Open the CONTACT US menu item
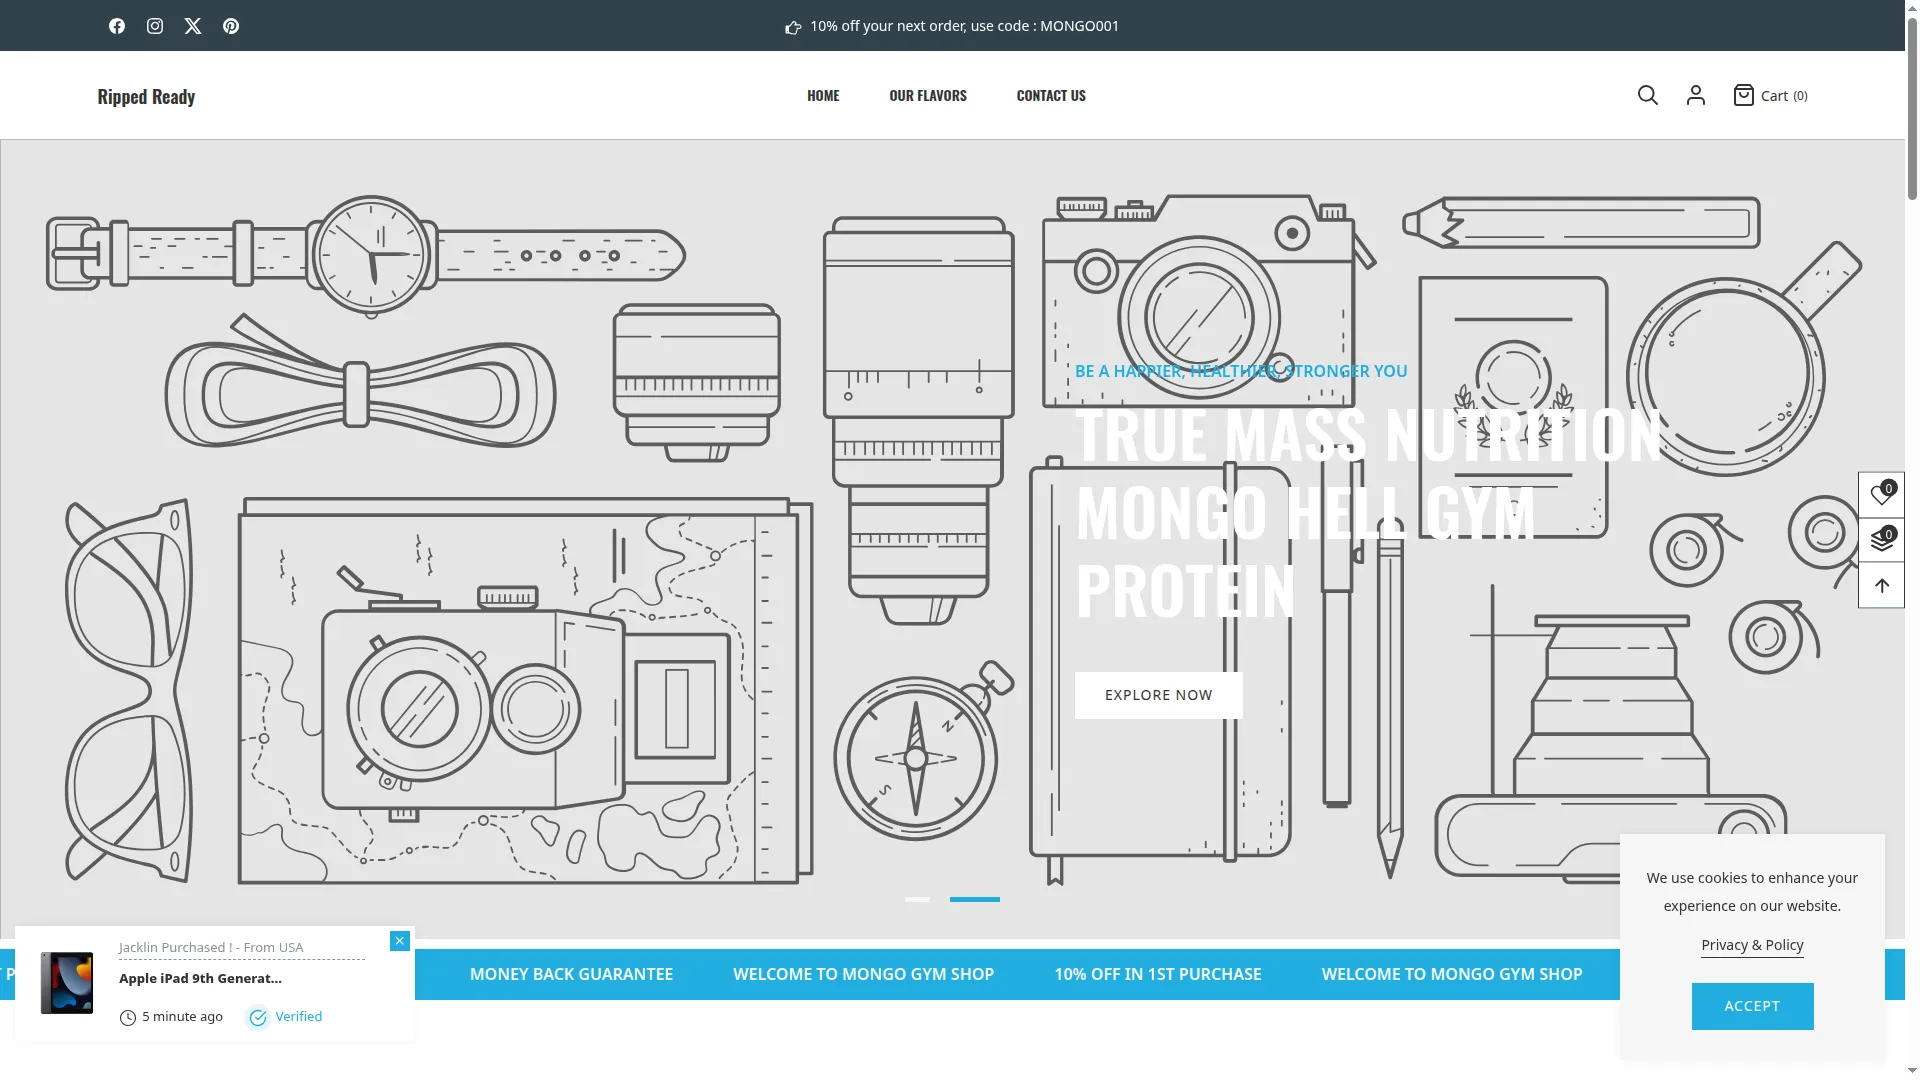 (x=1051, y=96)
